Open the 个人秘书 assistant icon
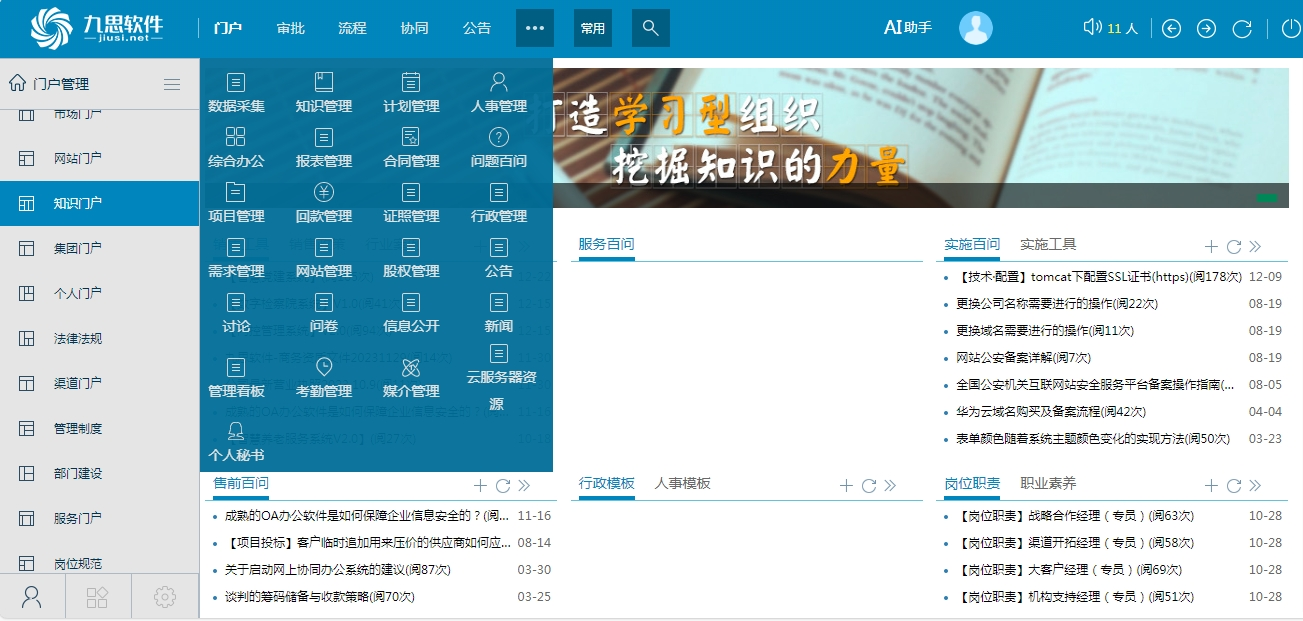 [x=236, y=432]
